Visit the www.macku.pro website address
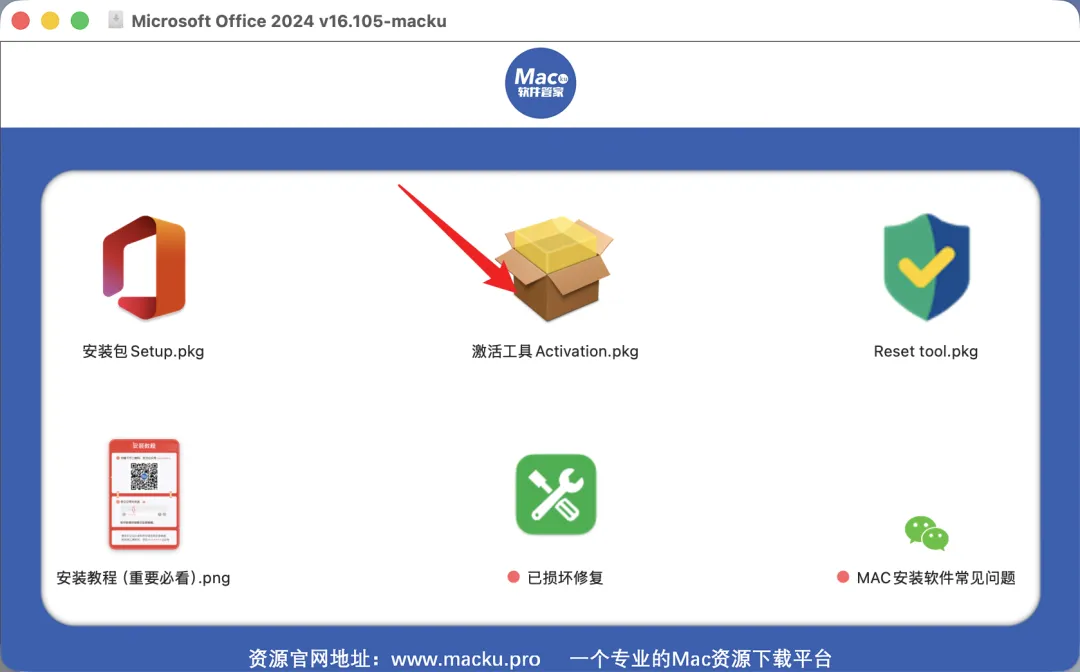Screen dimensions: 1080x672 [466, 659]
